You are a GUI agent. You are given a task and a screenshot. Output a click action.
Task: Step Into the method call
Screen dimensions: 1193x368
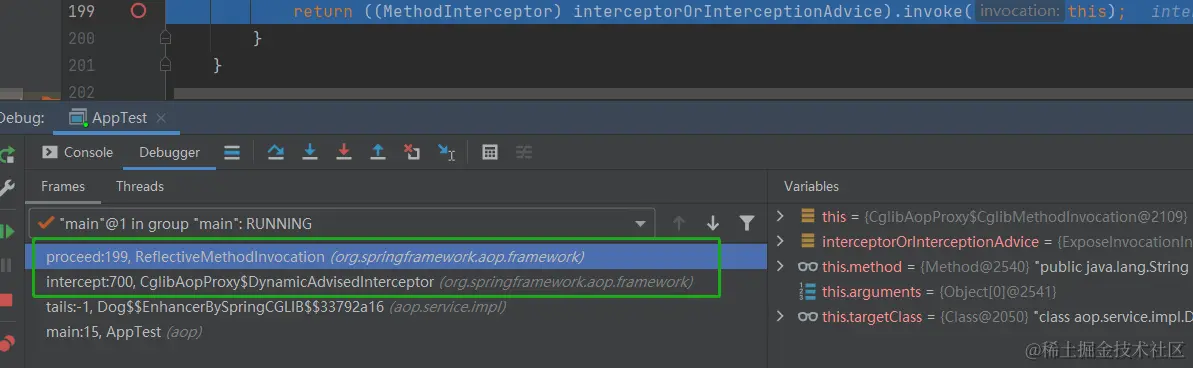pyautogui.click(x=310, y=153)
